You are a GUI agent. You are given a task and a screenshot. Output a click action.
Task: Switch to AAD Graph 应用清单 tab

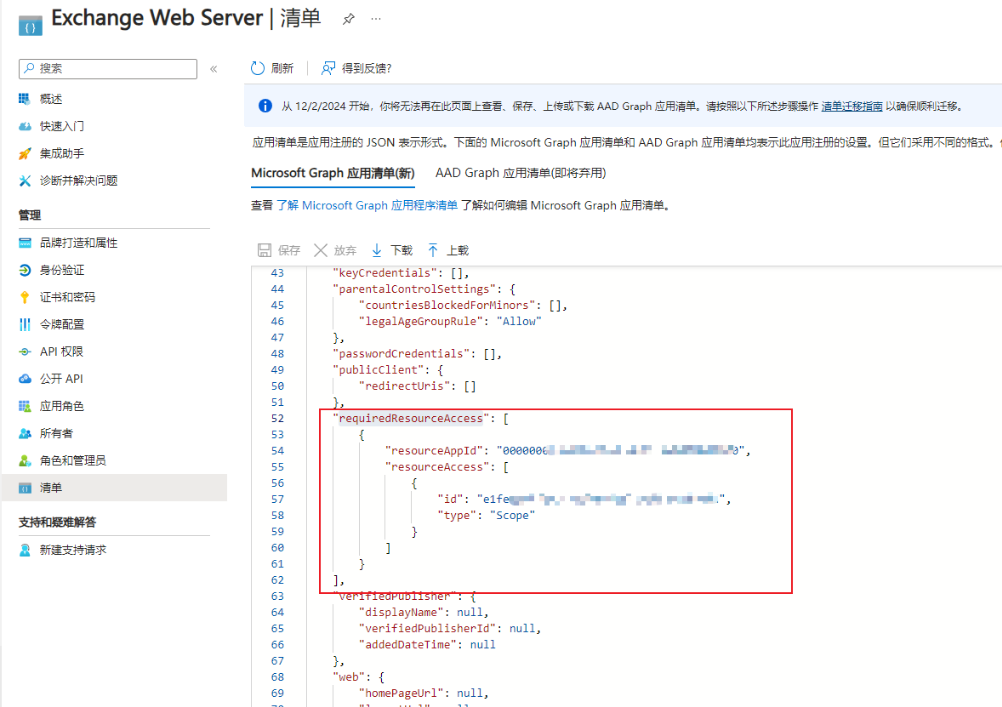click(x=520, y=173)
